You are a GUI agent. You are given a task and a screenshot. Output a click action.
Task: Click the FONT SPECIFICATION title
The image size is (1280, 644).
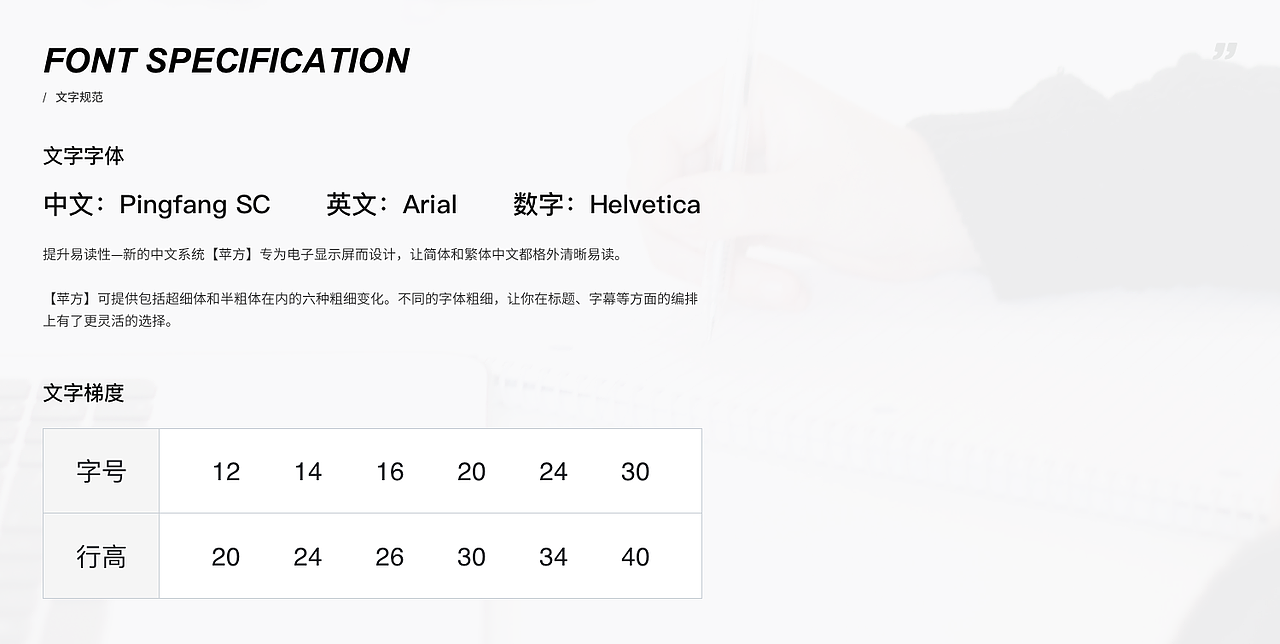click(226, 61)
